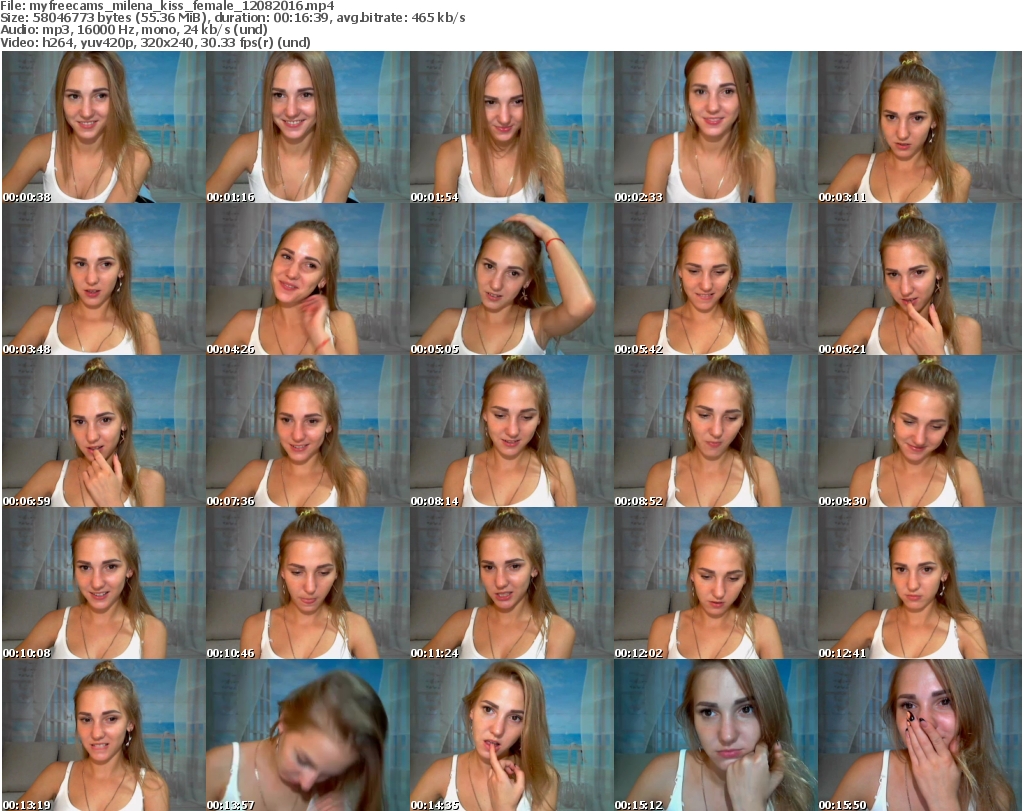Select the thumbnail stamped 00:10:46
This screenshot has height=811, width=1024.
(308, 583)
